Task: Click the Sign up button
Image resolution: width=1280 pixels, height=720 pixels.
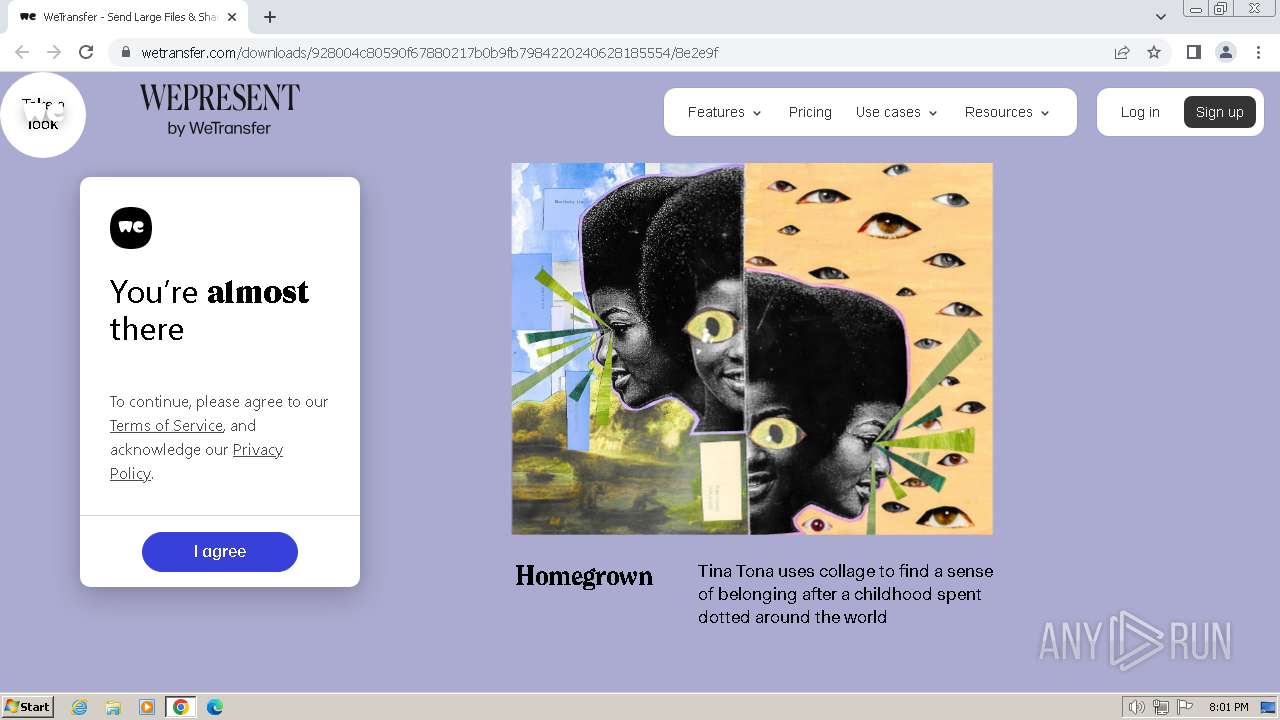Action: [x=1220, y=112]
